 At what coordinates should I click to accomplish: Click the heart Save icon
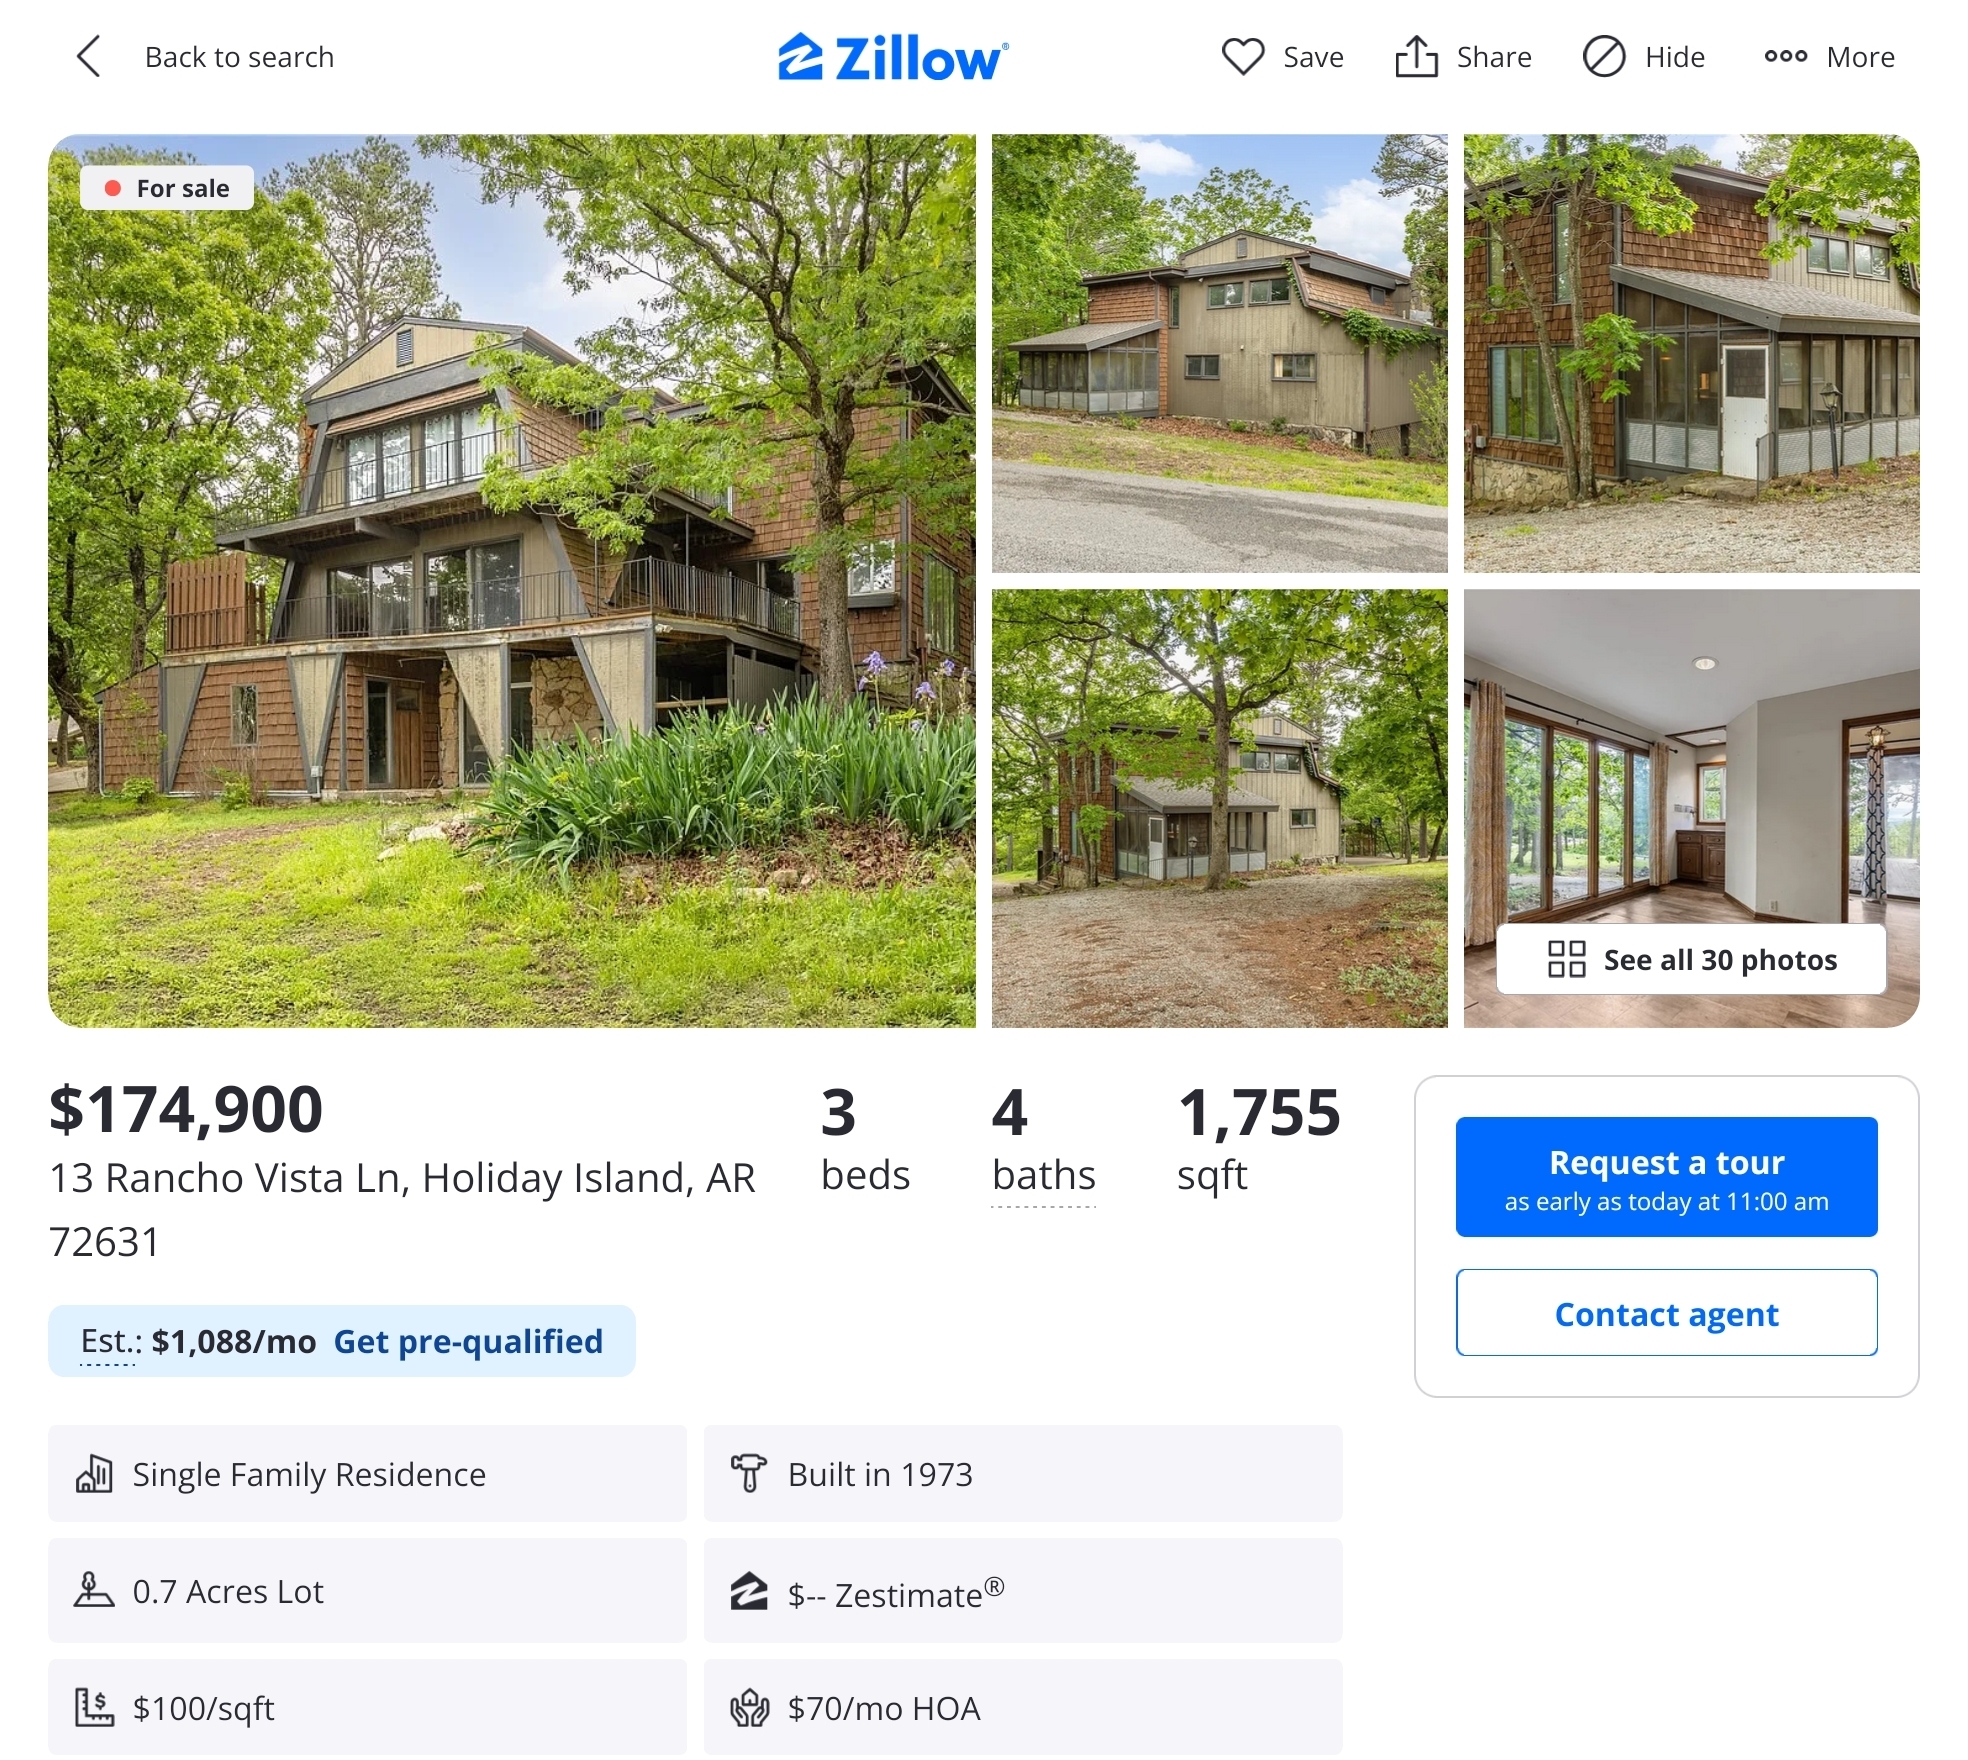pyautogui.click(x=1243, y=56)
